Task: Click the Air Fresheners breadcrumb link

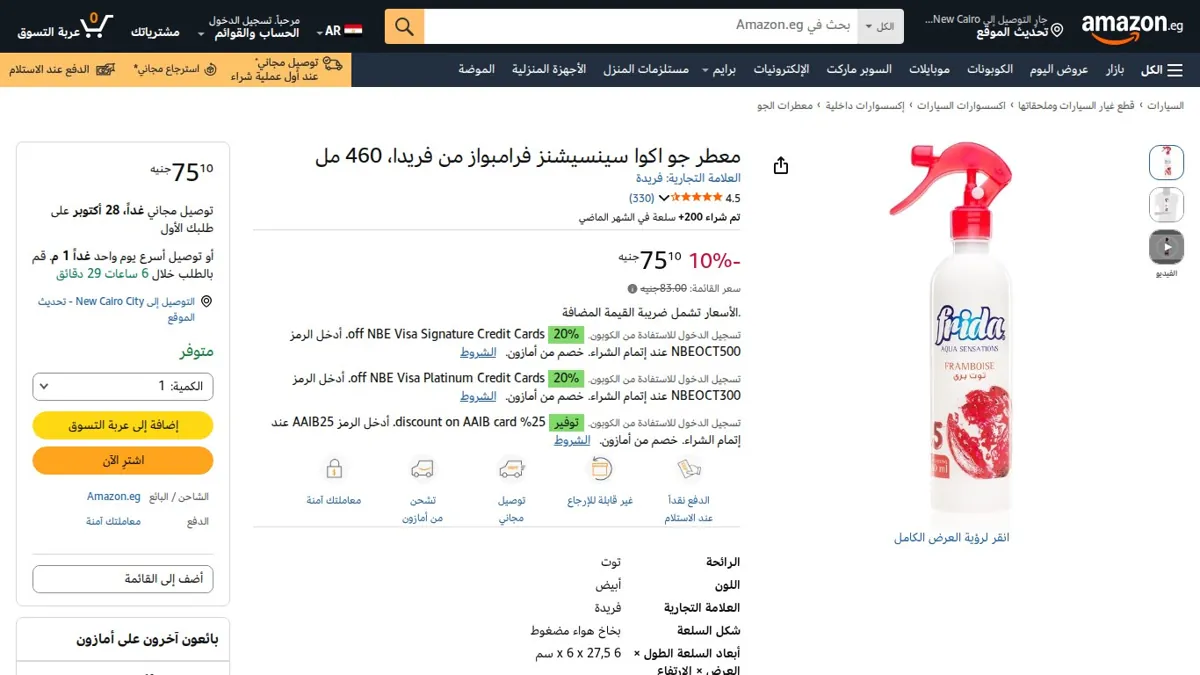Action: pyautogui.click(x=785, y=105)
